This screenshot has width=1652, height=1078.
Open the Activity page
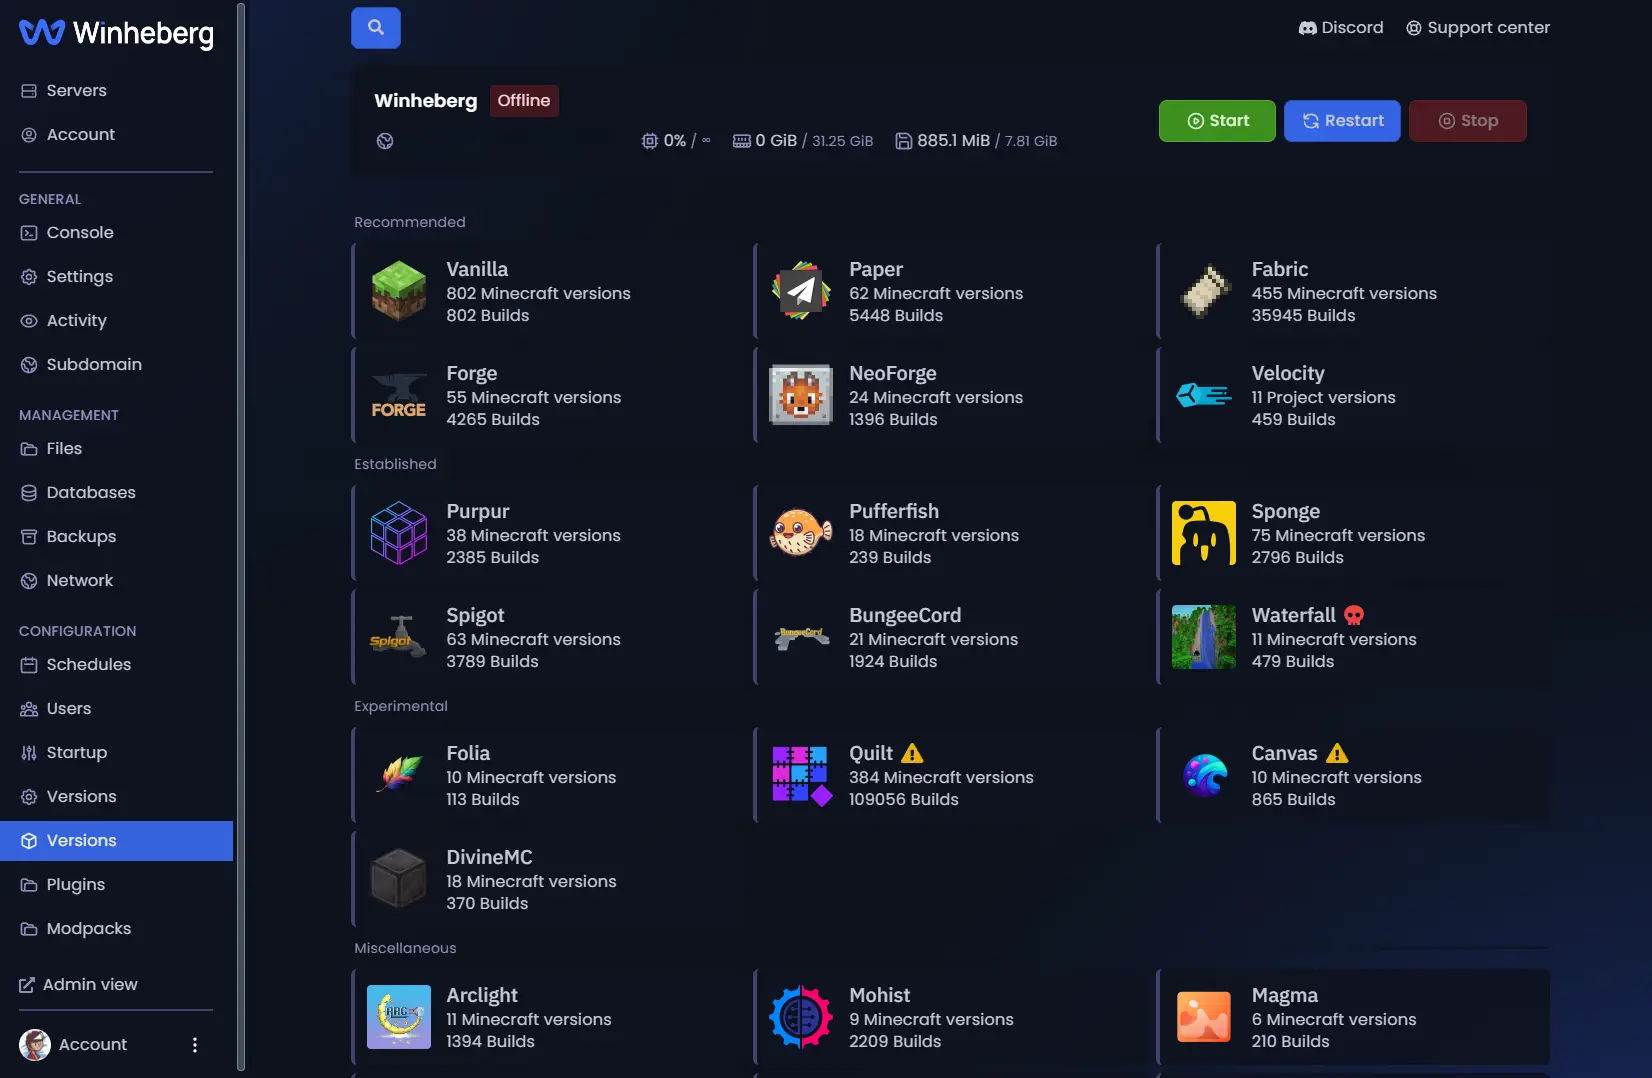[x=117, y=321]
